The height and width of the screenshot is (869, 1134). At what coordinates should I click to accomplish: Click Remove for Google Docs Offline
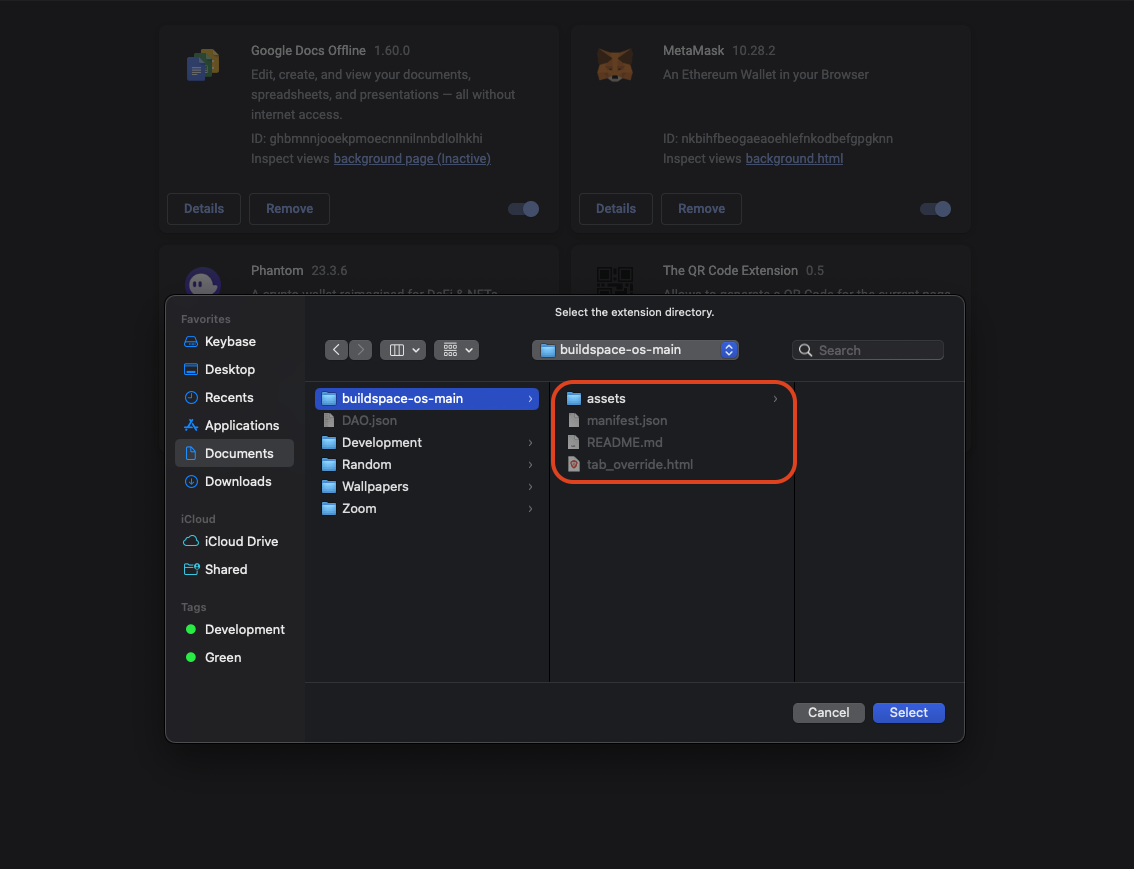tap(289, 209)
